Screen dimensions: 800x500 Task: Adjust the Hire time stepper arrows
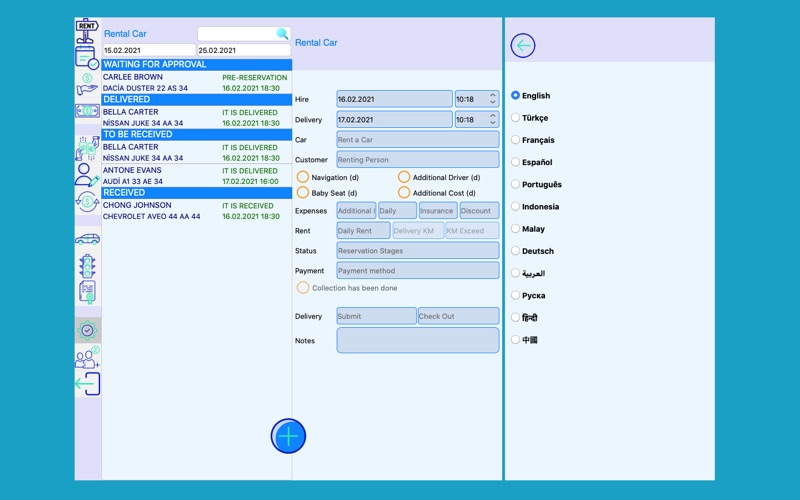pos(492,98)
